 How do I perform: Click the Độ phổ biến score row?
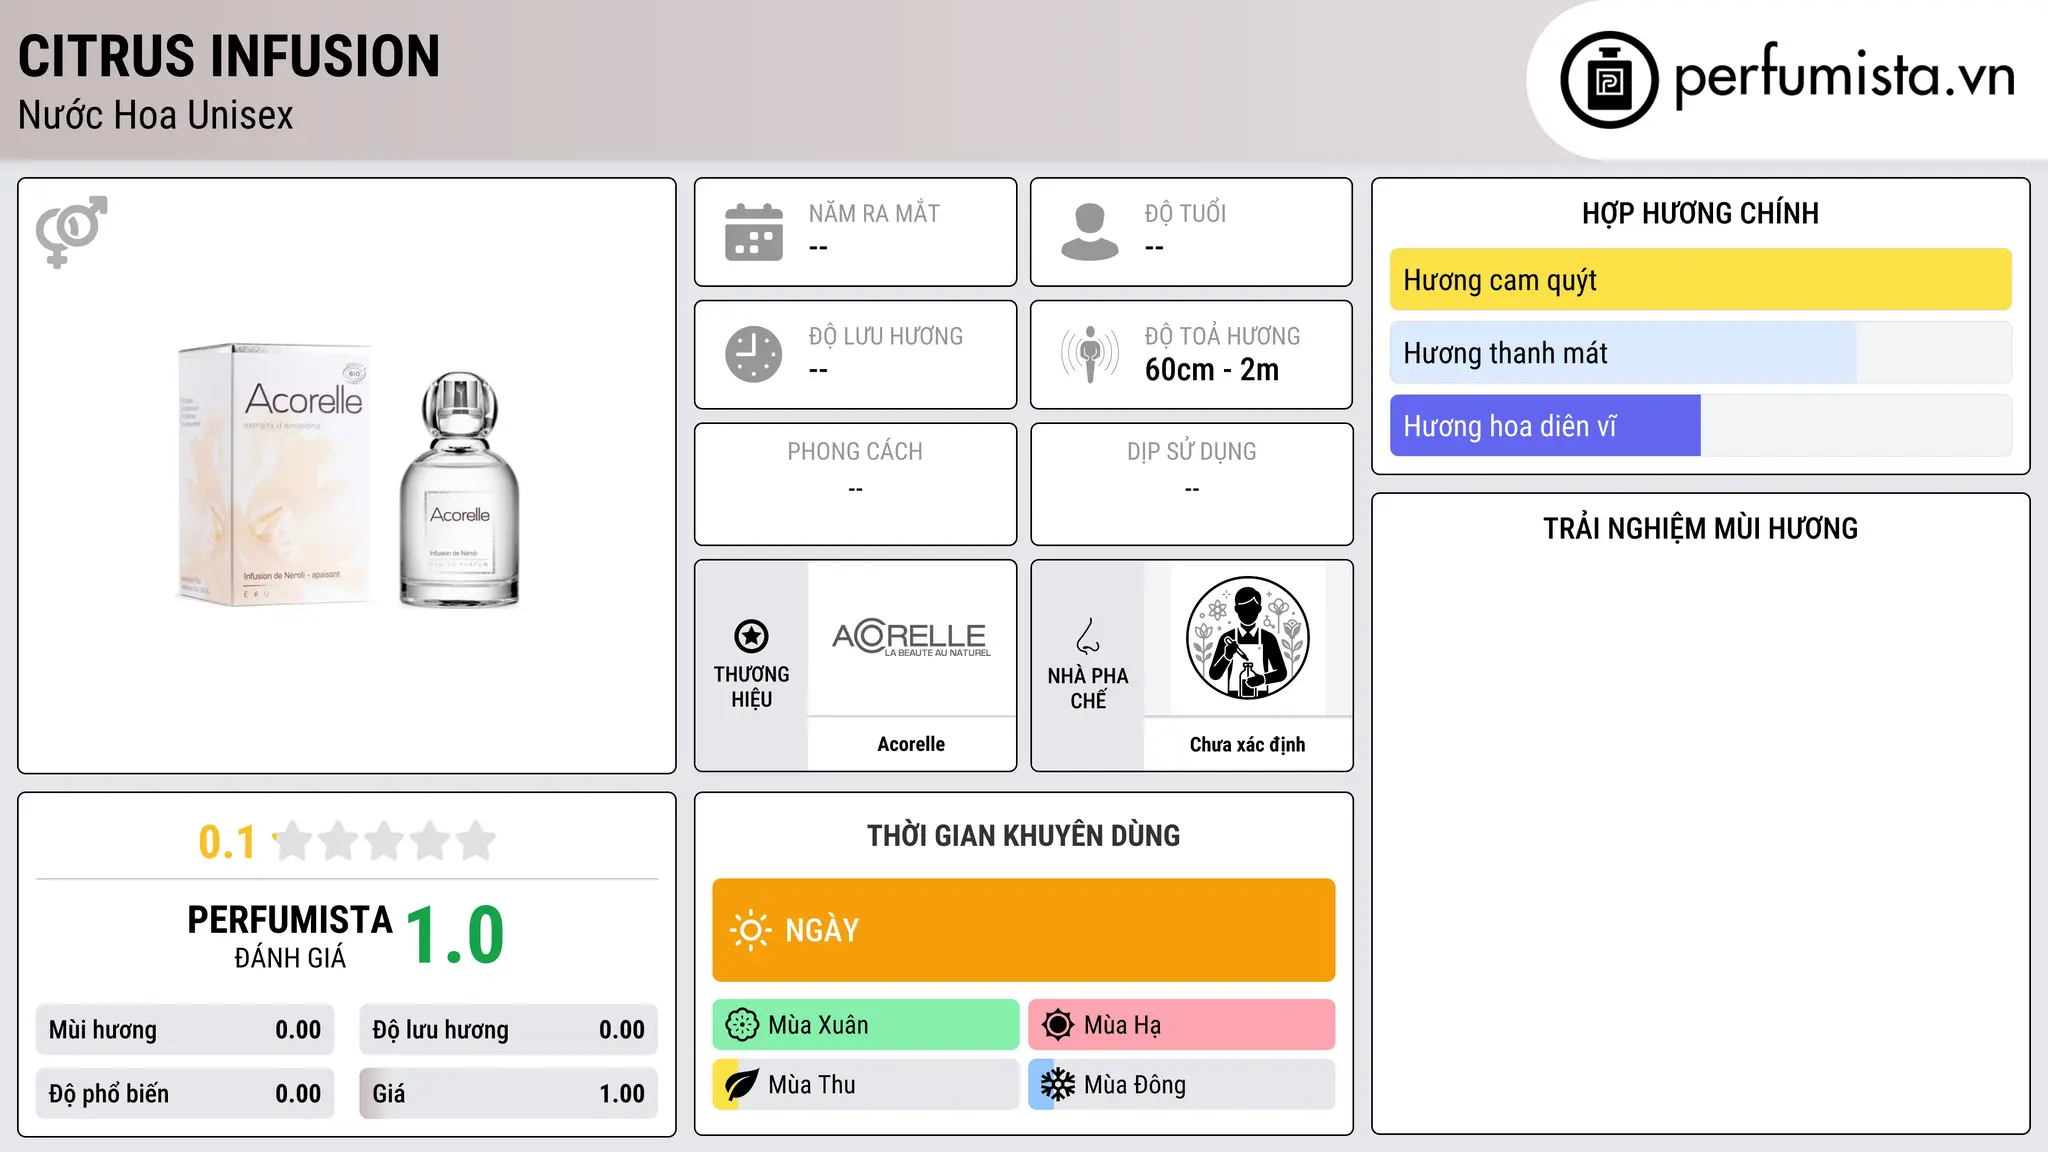[x=185, y=1094]
